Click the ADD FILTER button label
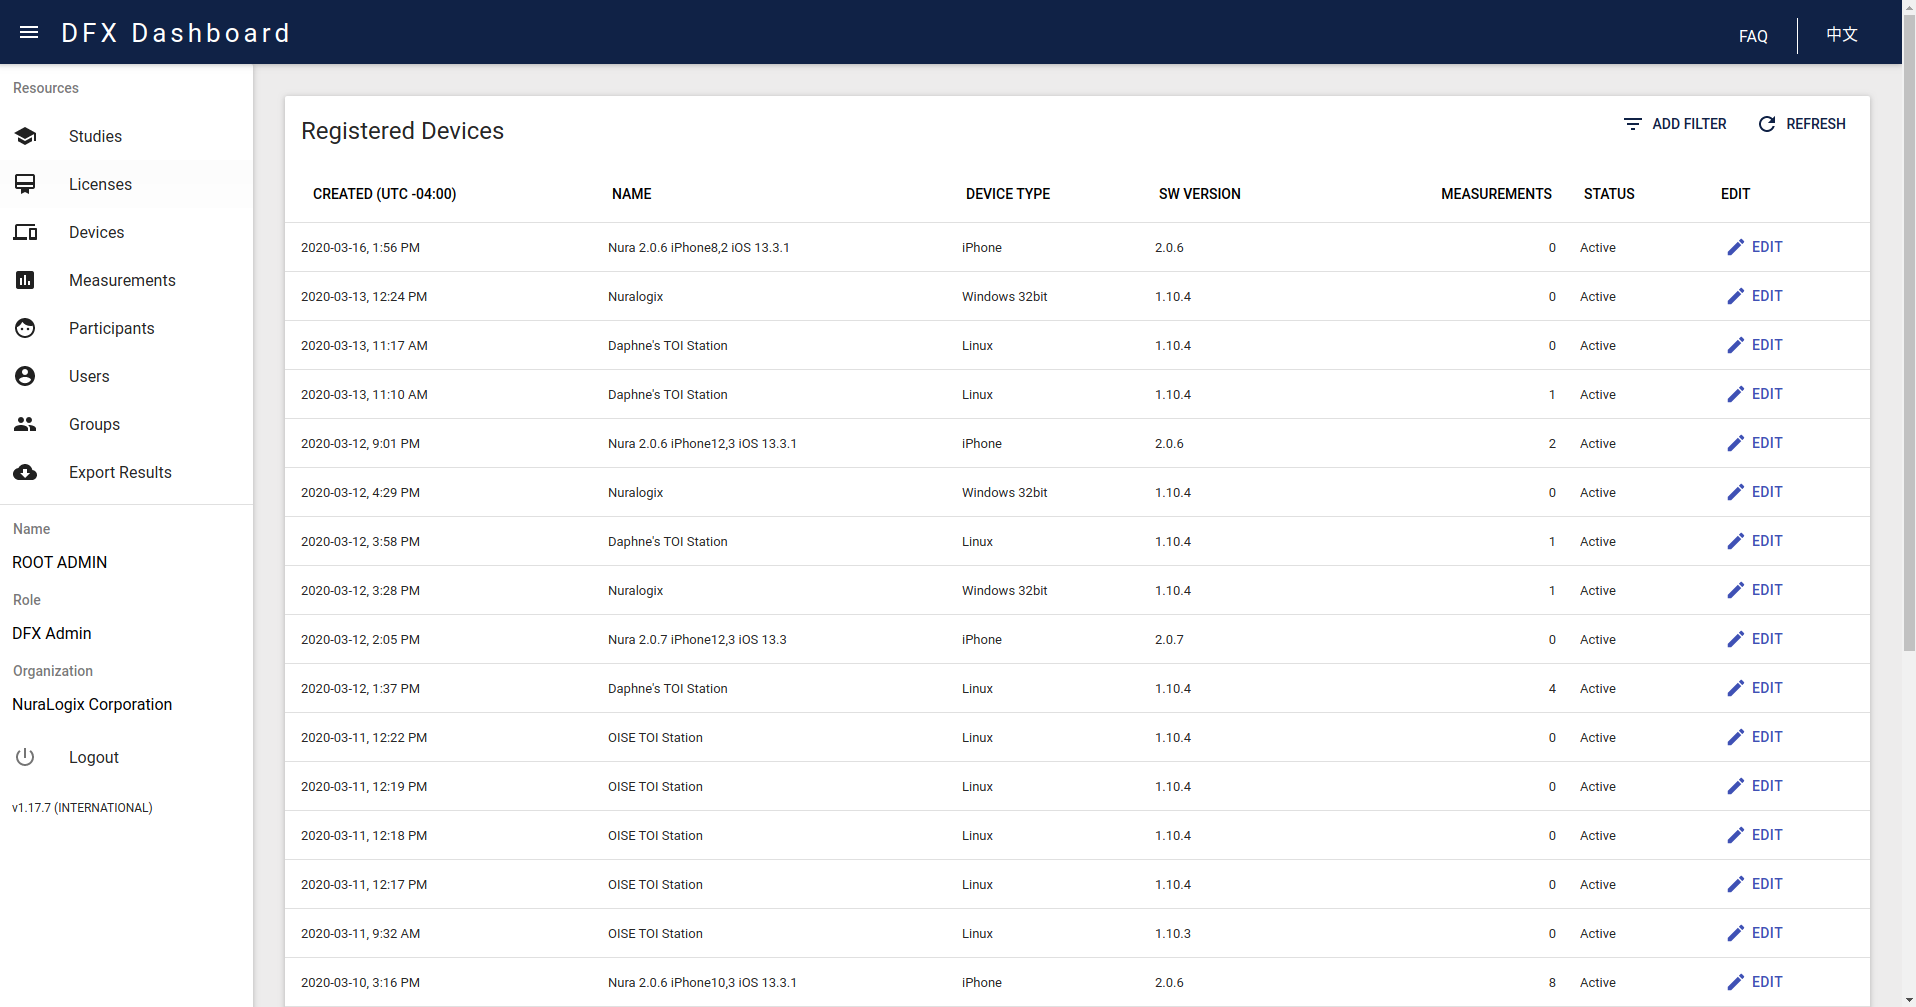This screenshot has width=1916, height=1007. tap(1689, 124)
